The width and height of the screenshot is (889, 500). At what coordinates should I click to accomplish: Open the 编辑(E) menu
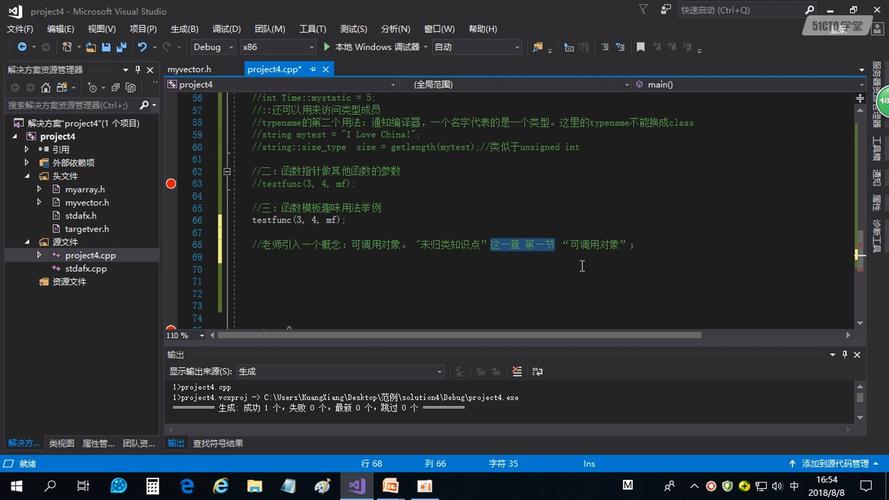pos(61,29)
